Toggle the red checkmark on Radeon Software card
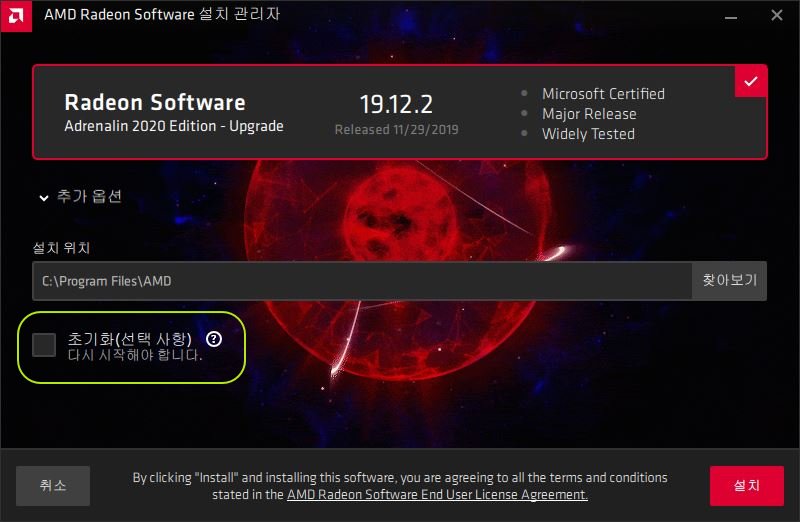 [x=751, y=81]
